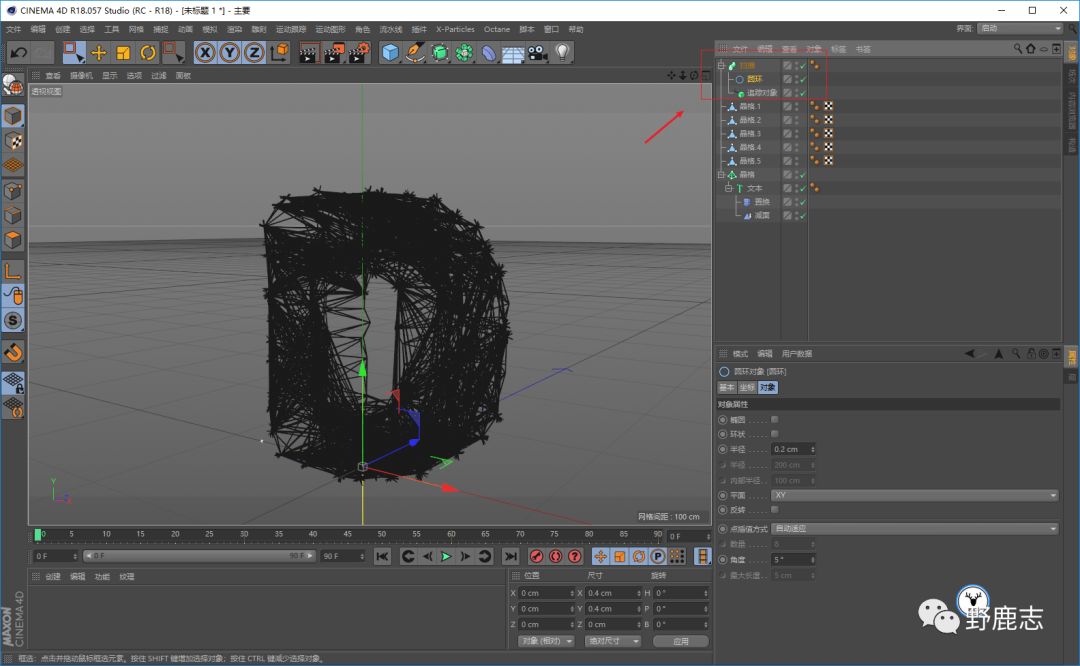Enable the 椭圆 (Ellipse) checkbox
The width and height of the screenshot is (1080, 666).
[775, 420]
